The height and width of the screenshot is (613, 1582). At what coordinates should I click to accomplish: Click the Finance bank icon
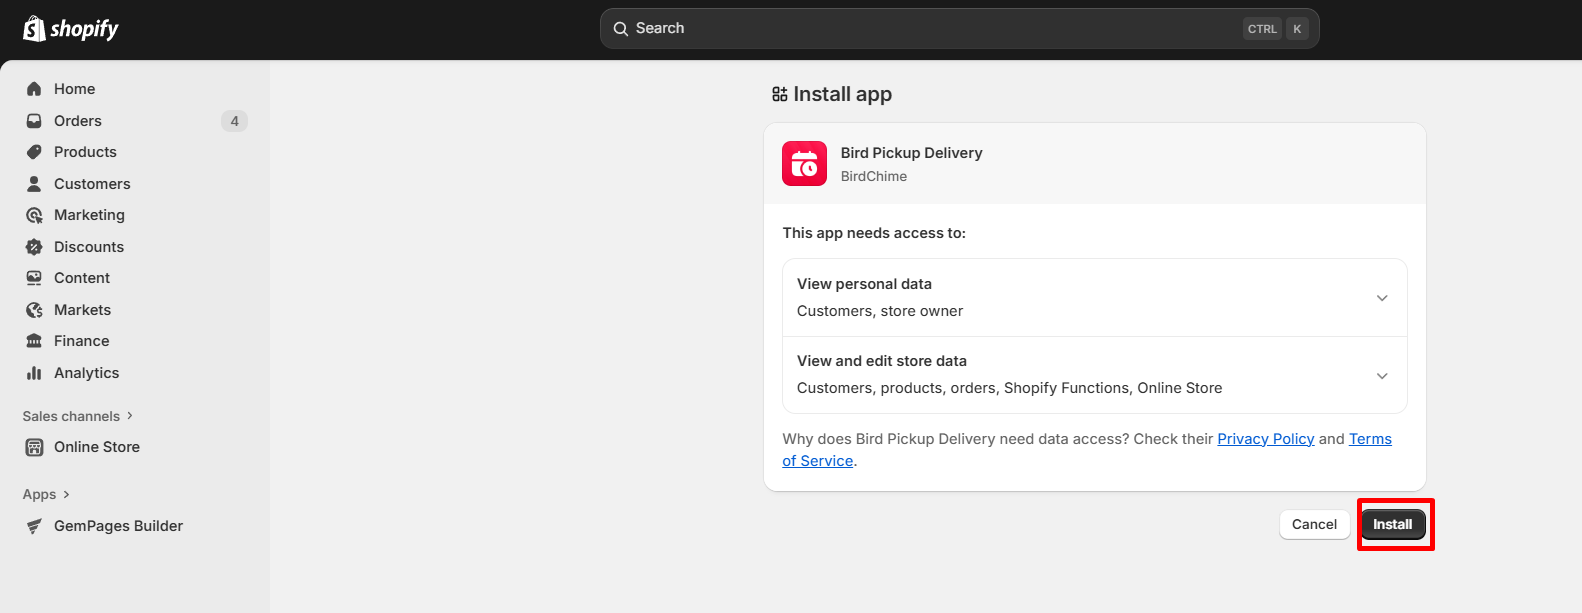coord(34,341)
